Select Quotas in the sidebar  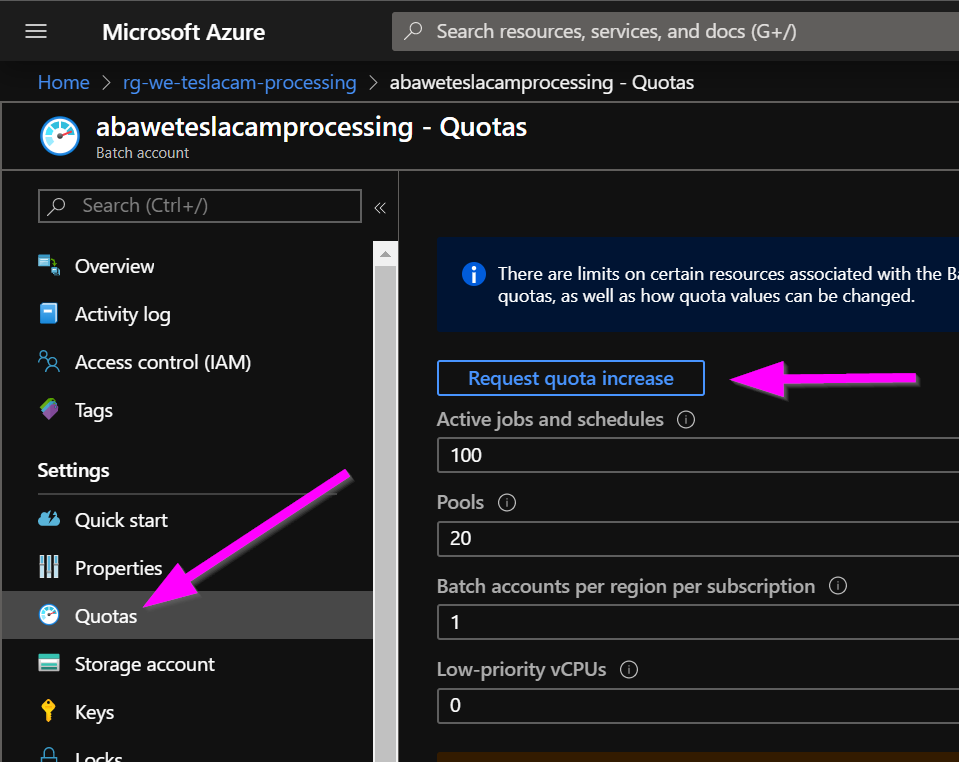187,615
